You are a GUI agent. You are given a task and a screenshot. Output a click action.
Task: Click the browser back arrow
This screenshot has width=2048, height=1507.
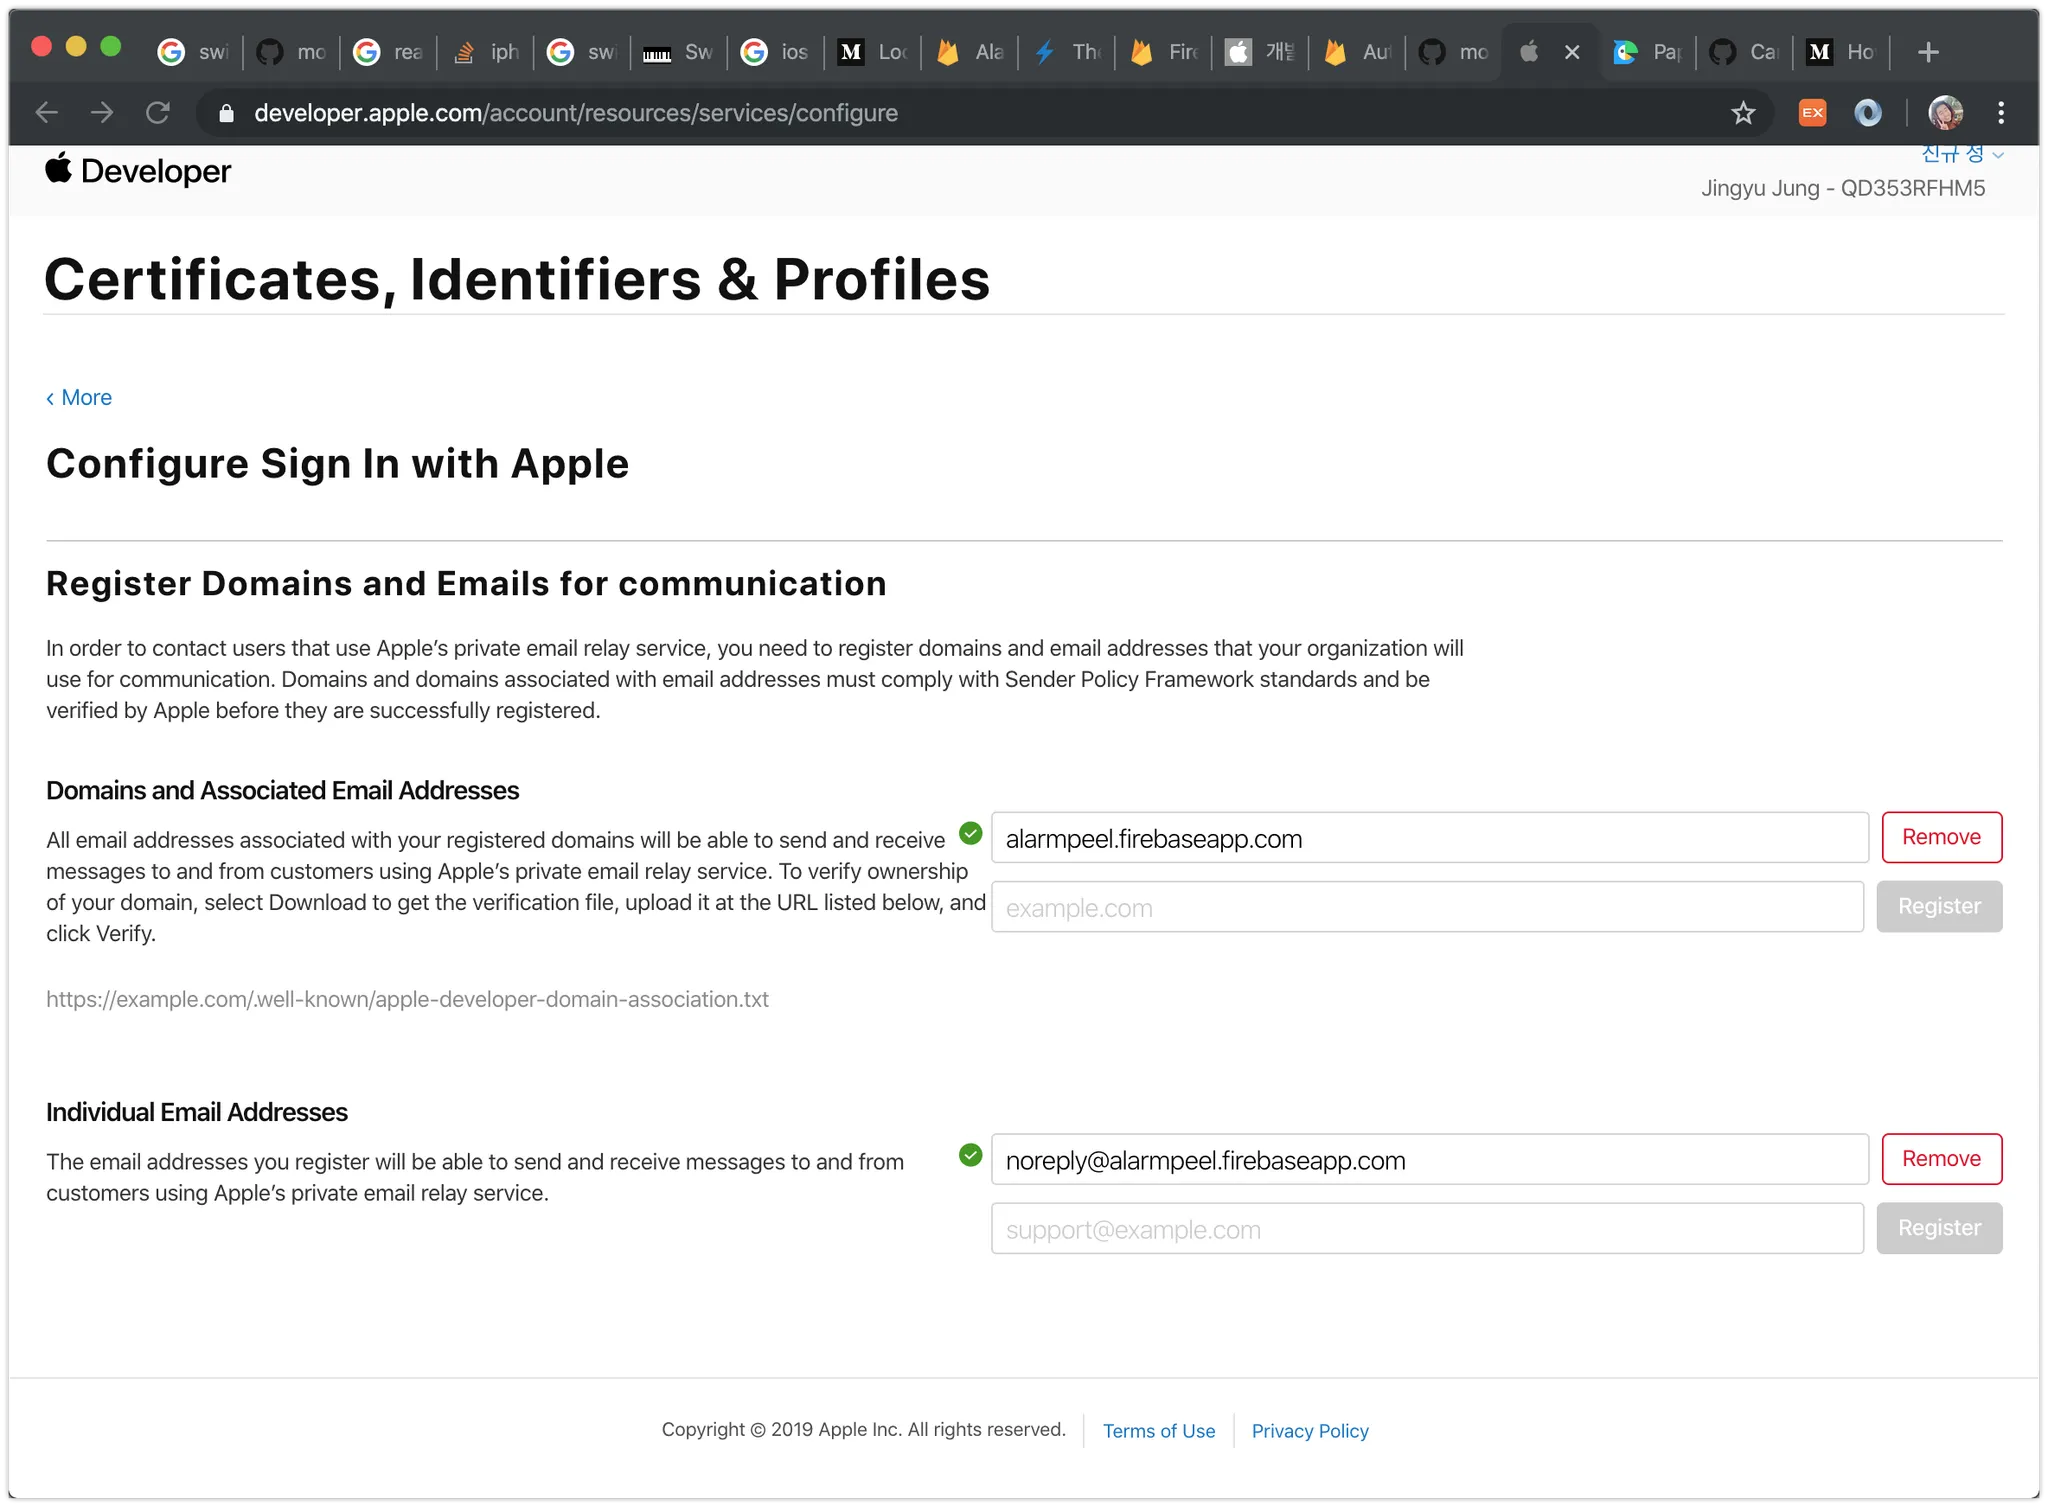click(x=47, y=113)
